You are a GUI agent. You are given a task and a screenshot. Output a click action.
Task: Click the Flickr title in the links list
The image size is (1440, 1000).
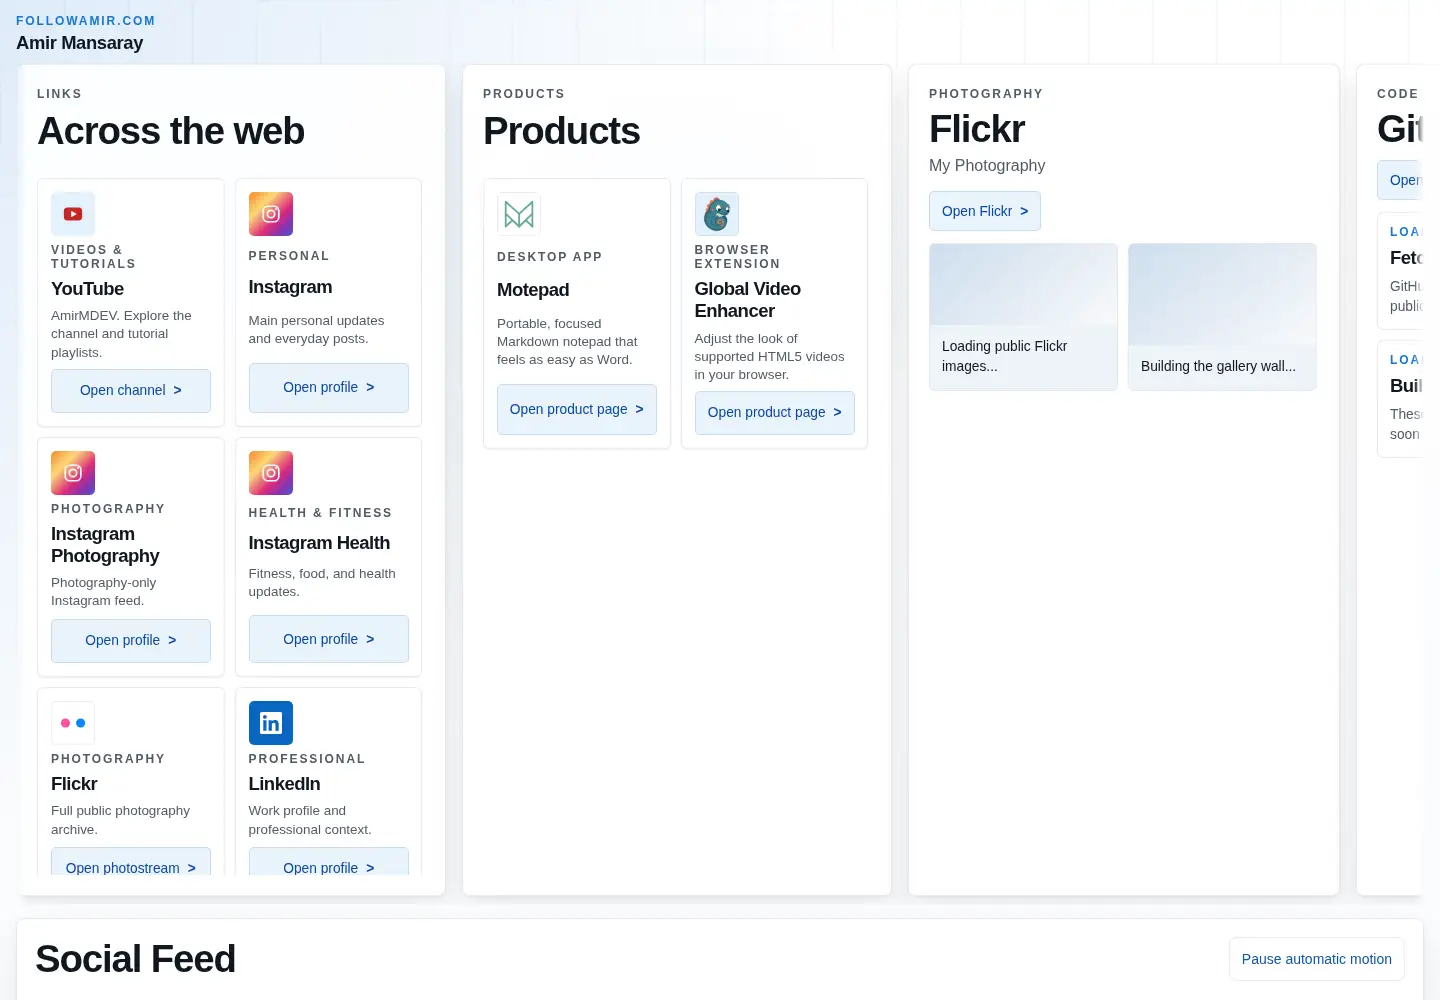pyautogui.click(x=74, y=784)
